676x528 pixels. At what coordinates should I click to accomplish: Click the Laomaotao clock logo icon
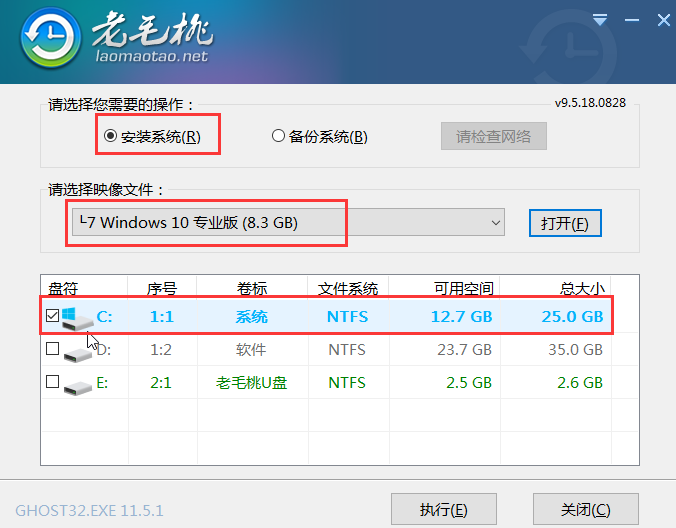pyautogui.click(x=51, y=38)
